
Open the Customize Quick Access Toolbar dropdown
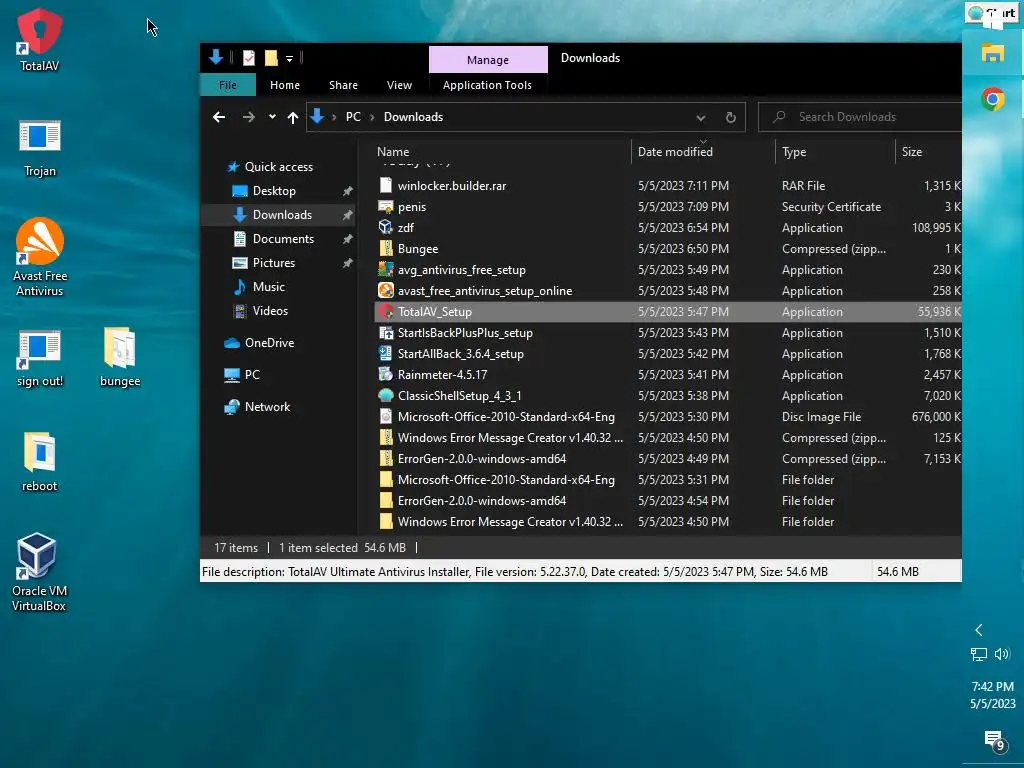click(289, 59)
